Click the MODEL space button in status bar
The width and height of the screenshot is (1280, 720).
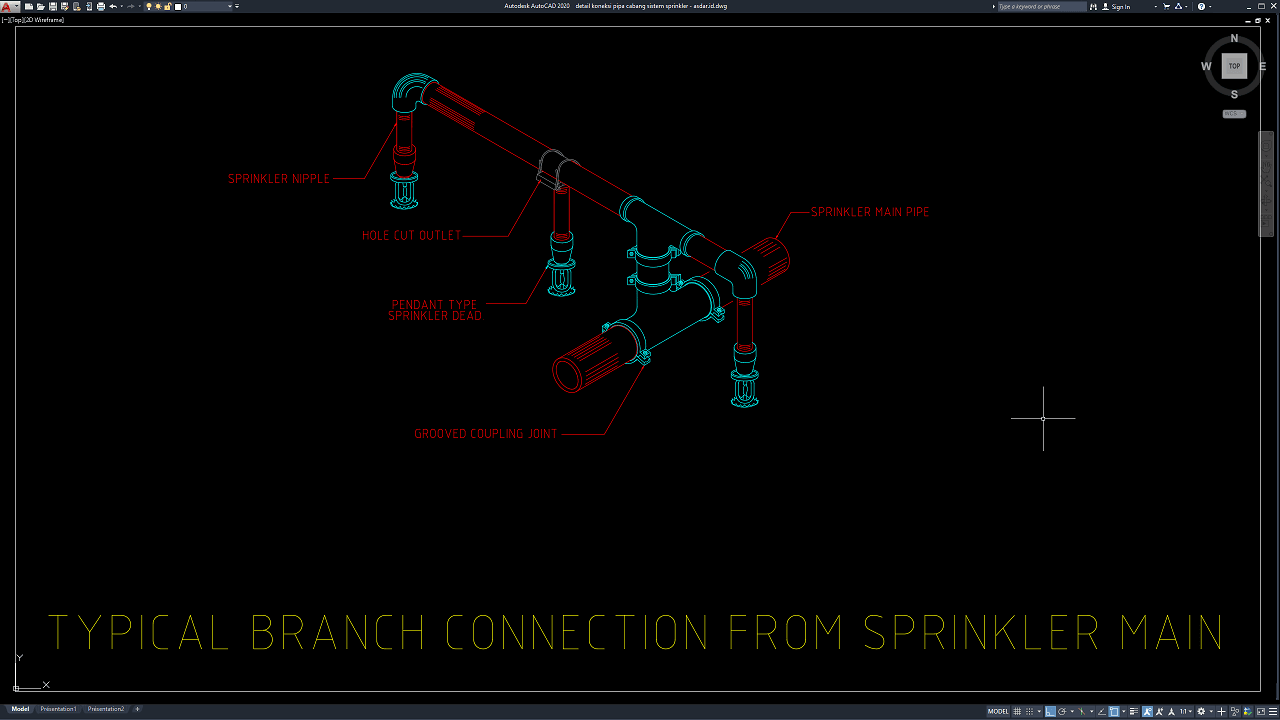click(x=998, y=711)
